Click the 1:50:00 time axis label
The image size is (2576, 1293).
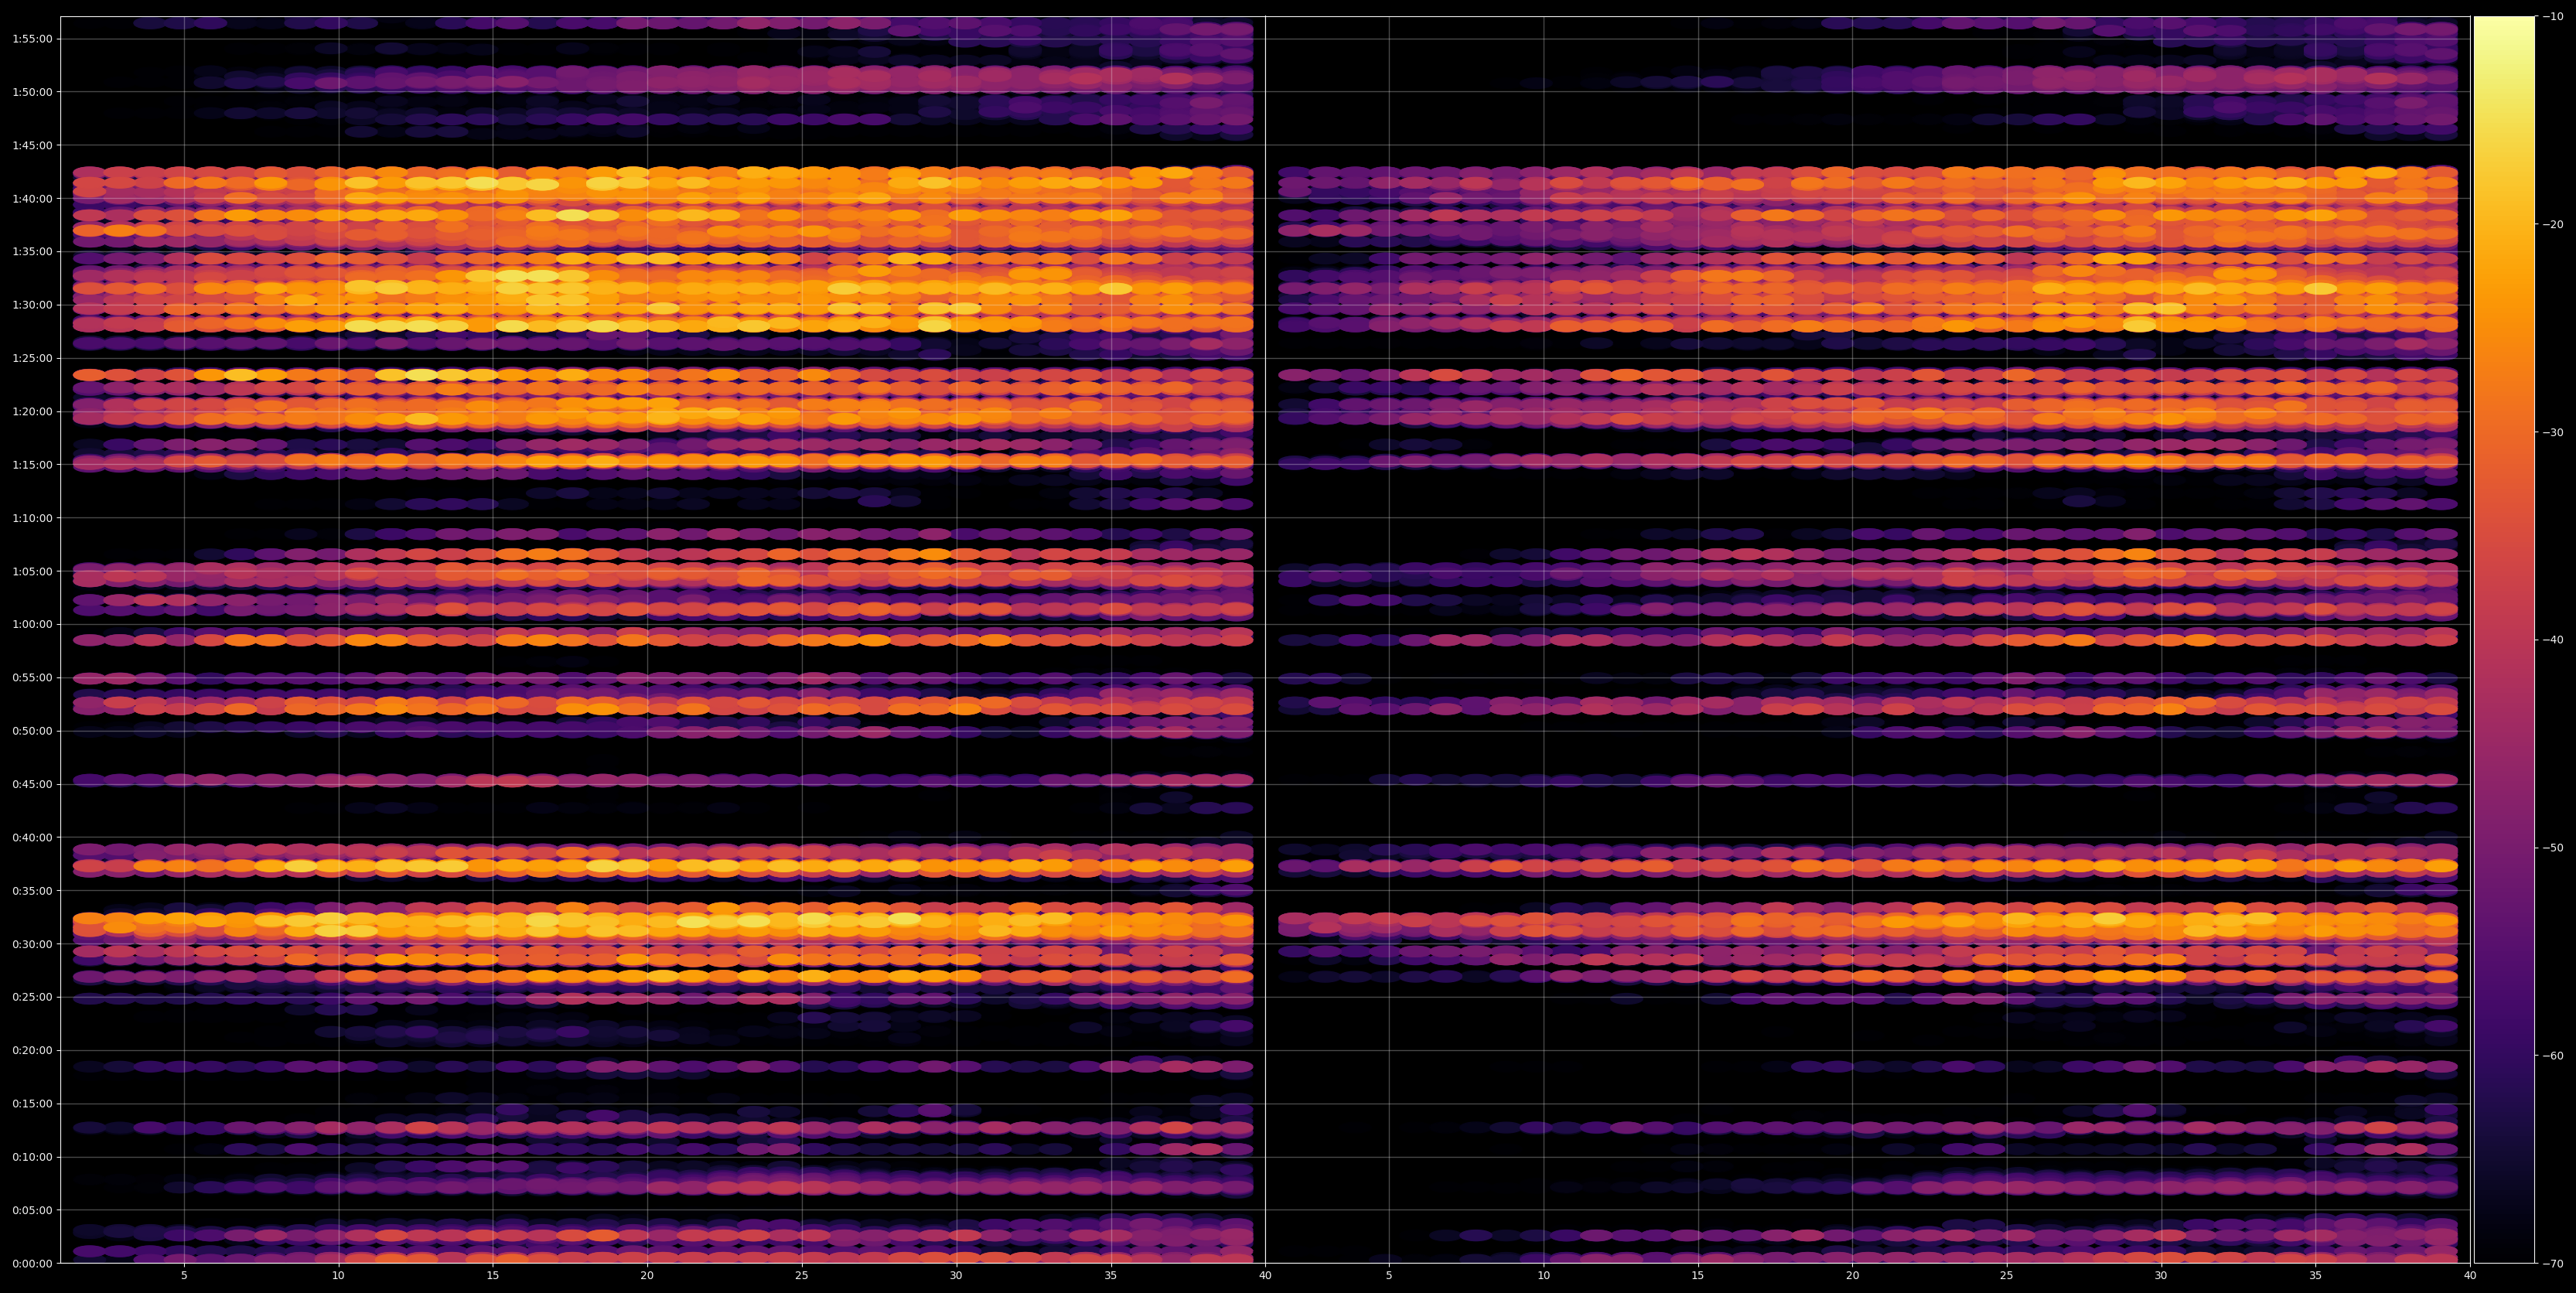[x=32, y=92]
